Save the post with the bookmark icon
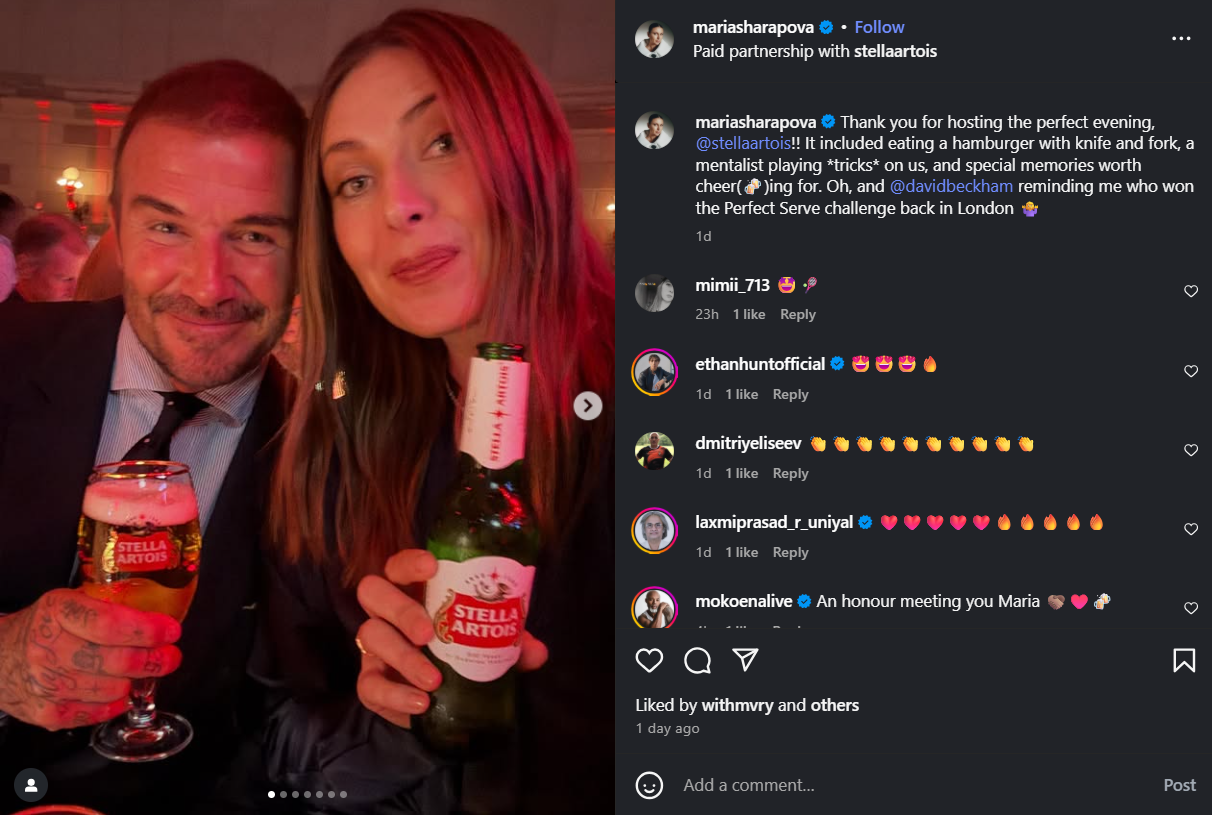 tap(1184, 660)
